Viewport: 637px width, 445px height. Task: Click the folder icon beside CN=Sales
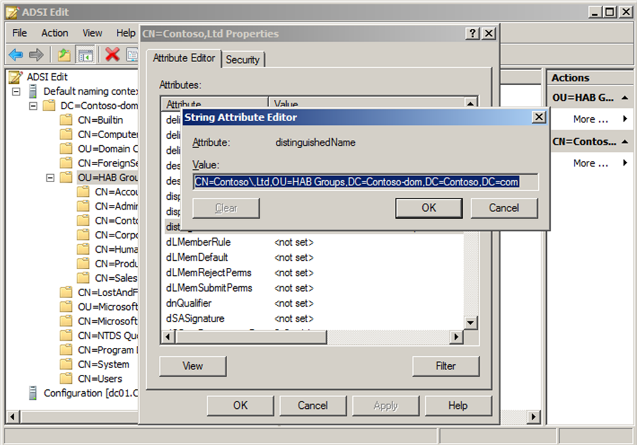tap(83, 278)
